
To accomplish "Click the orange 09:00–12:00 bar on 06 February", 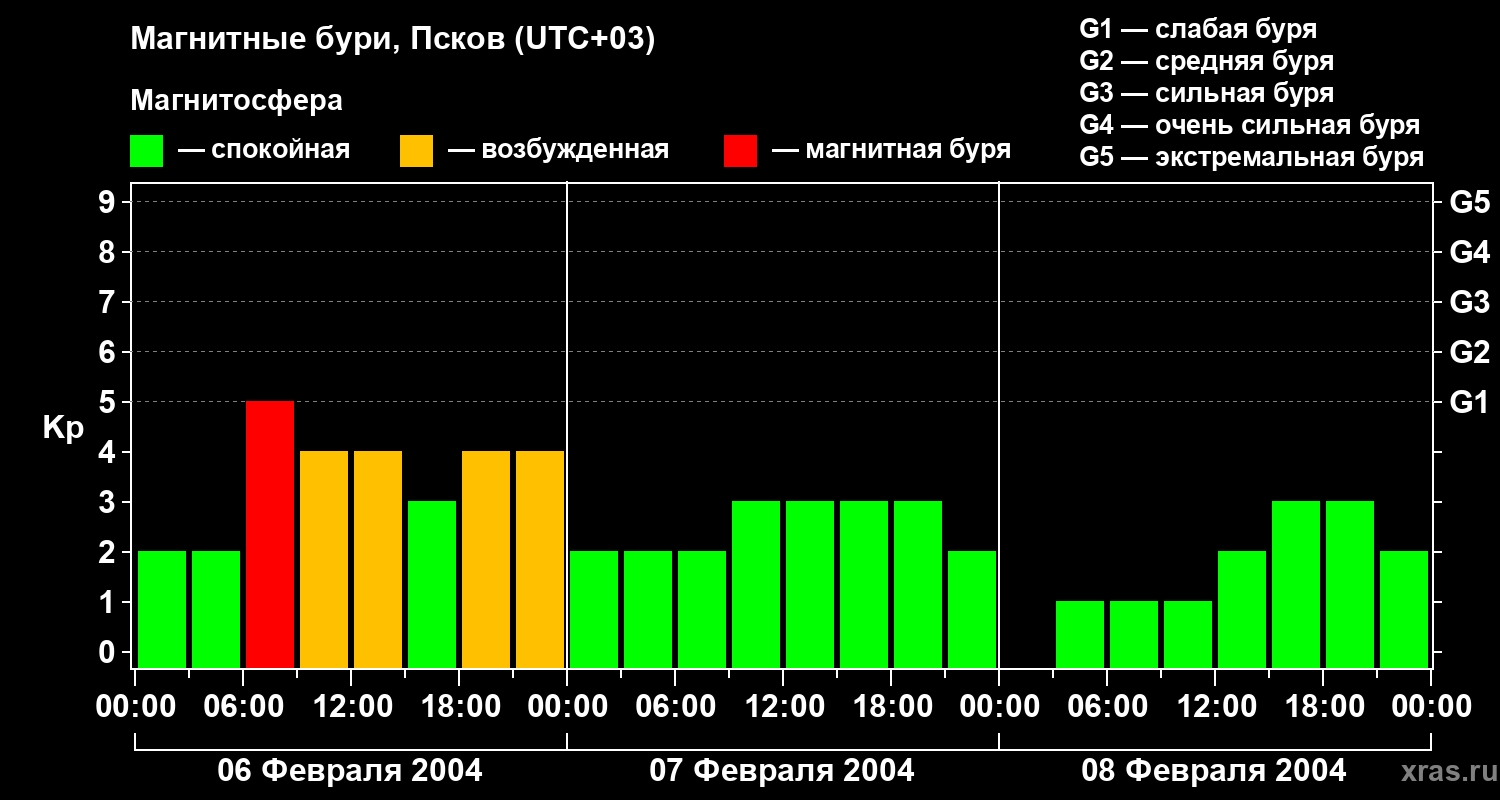I will (x=324, y=560).
